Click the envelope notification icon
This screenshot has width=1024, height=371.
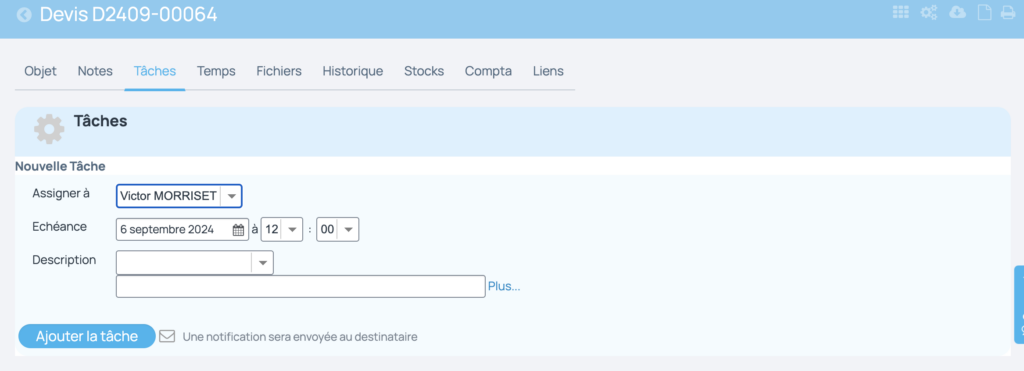point(167,336)
